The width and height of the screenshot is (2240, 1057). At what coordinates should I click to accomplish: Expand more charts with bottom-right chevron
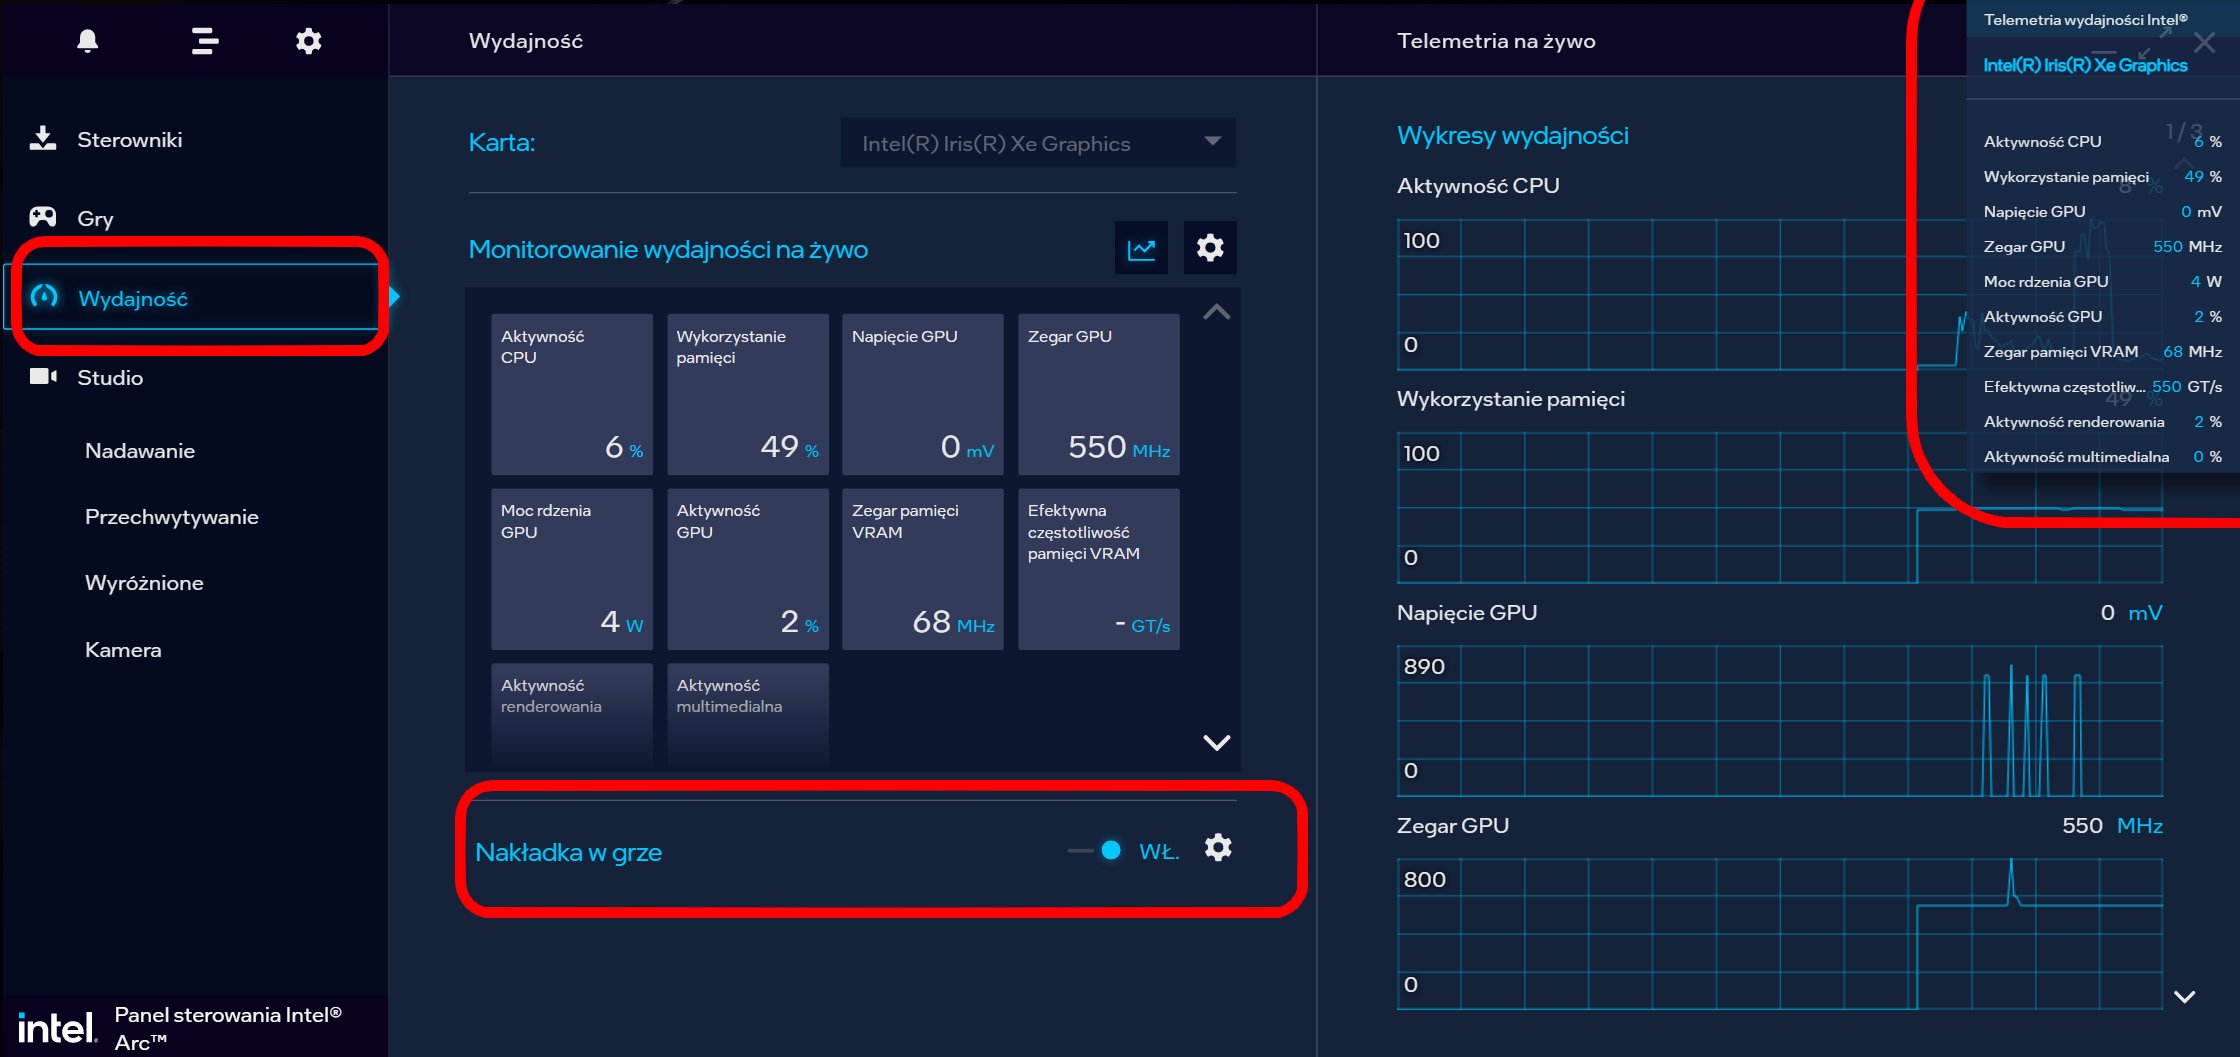click(2185, 997)
